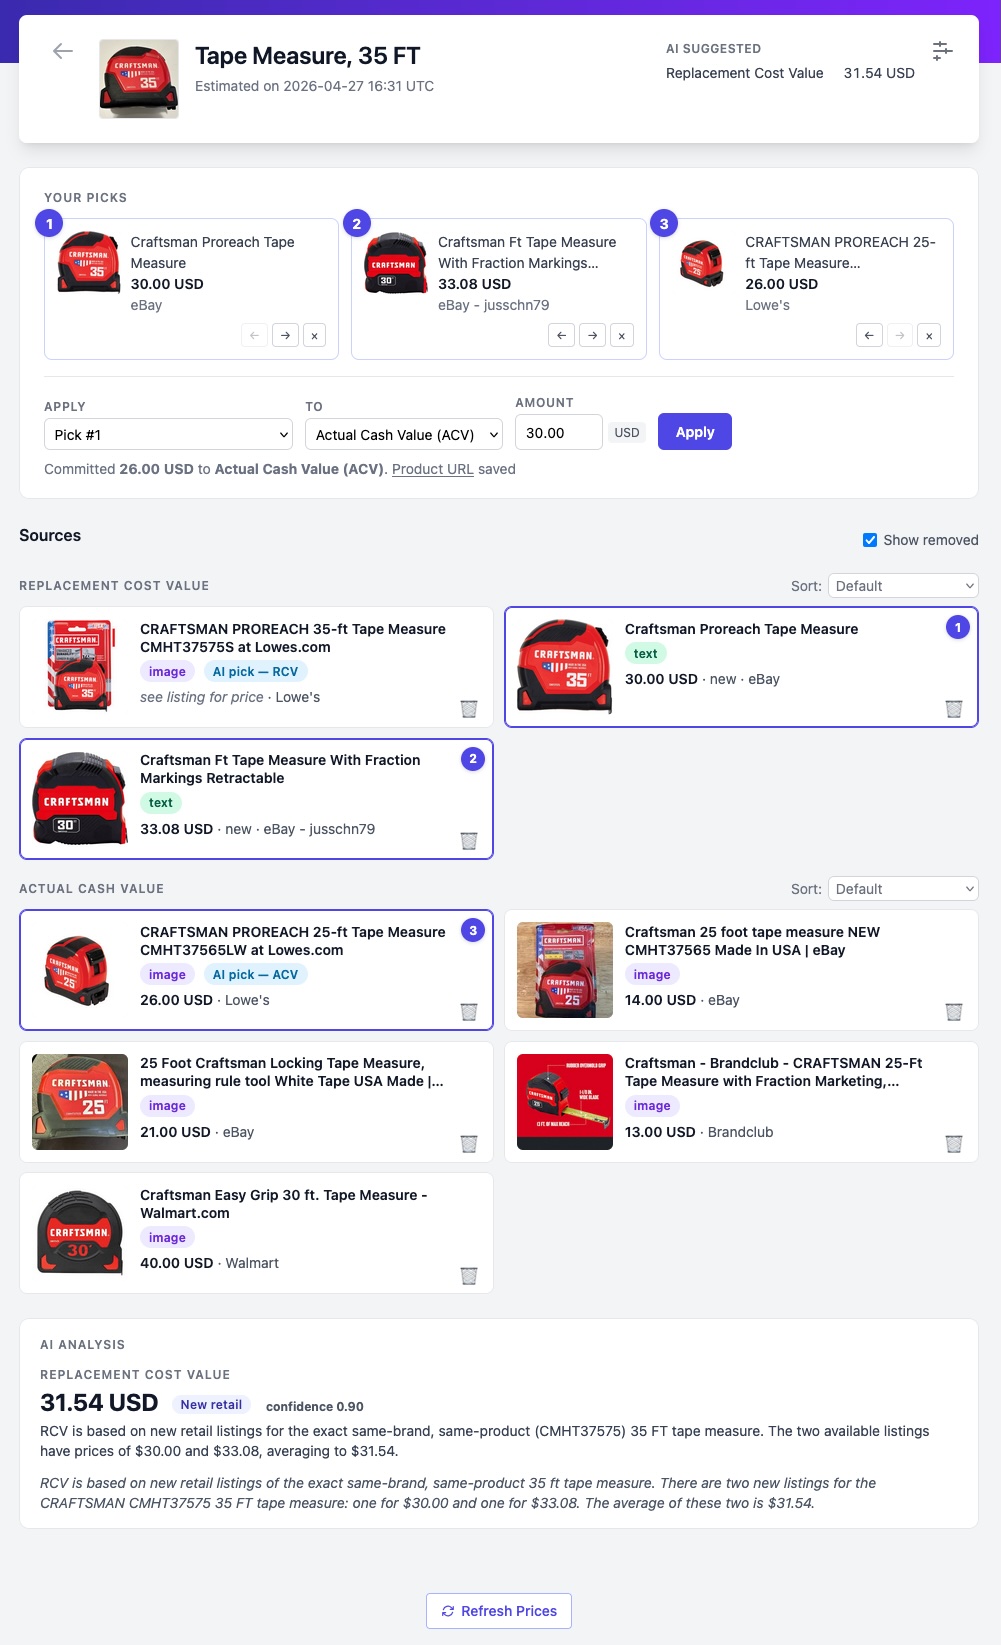Open the Actual Cash Value (ACV) dropdown
Viewport: 1001px width, 1645px height.
tap(404, 435)
